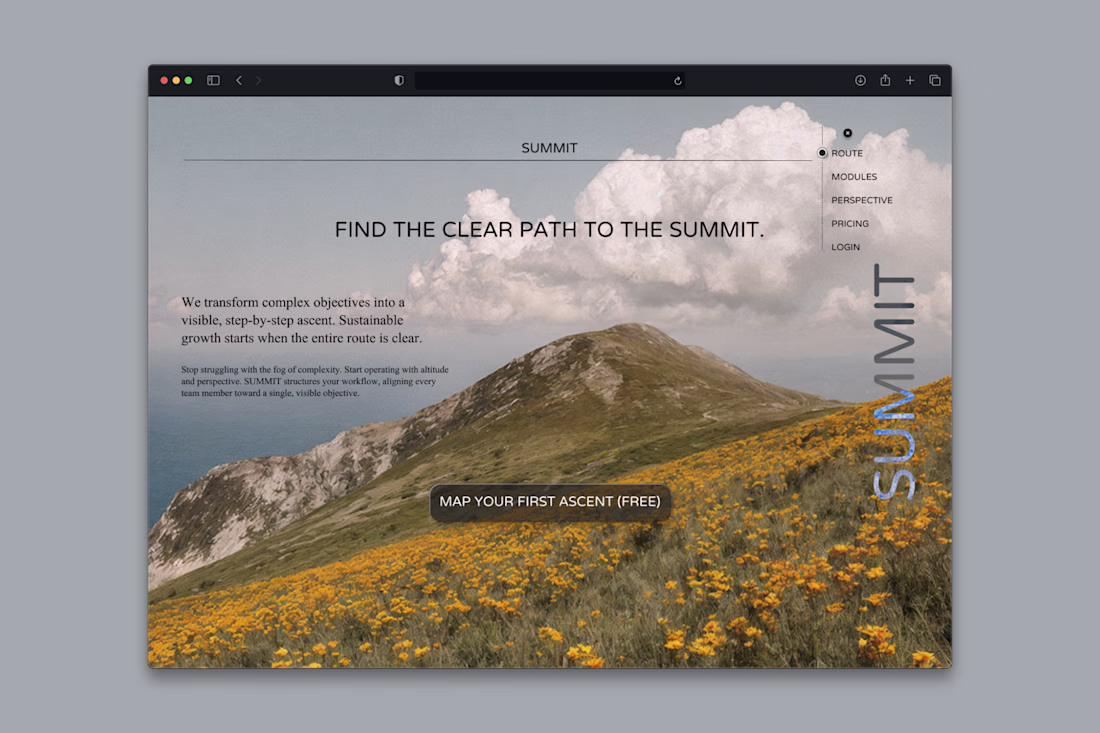Image resolution: width=1100 pixels, height=733 pixels.
Task: Focus the browser address bar
Action: click(x=550, y=81)
